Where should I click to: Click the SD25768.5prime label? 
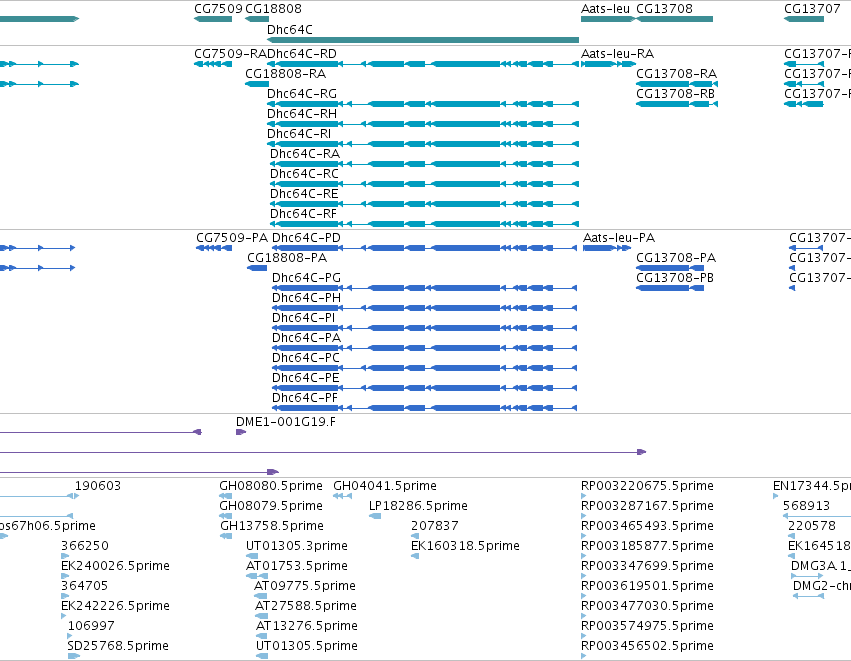(x=118, y=647)
